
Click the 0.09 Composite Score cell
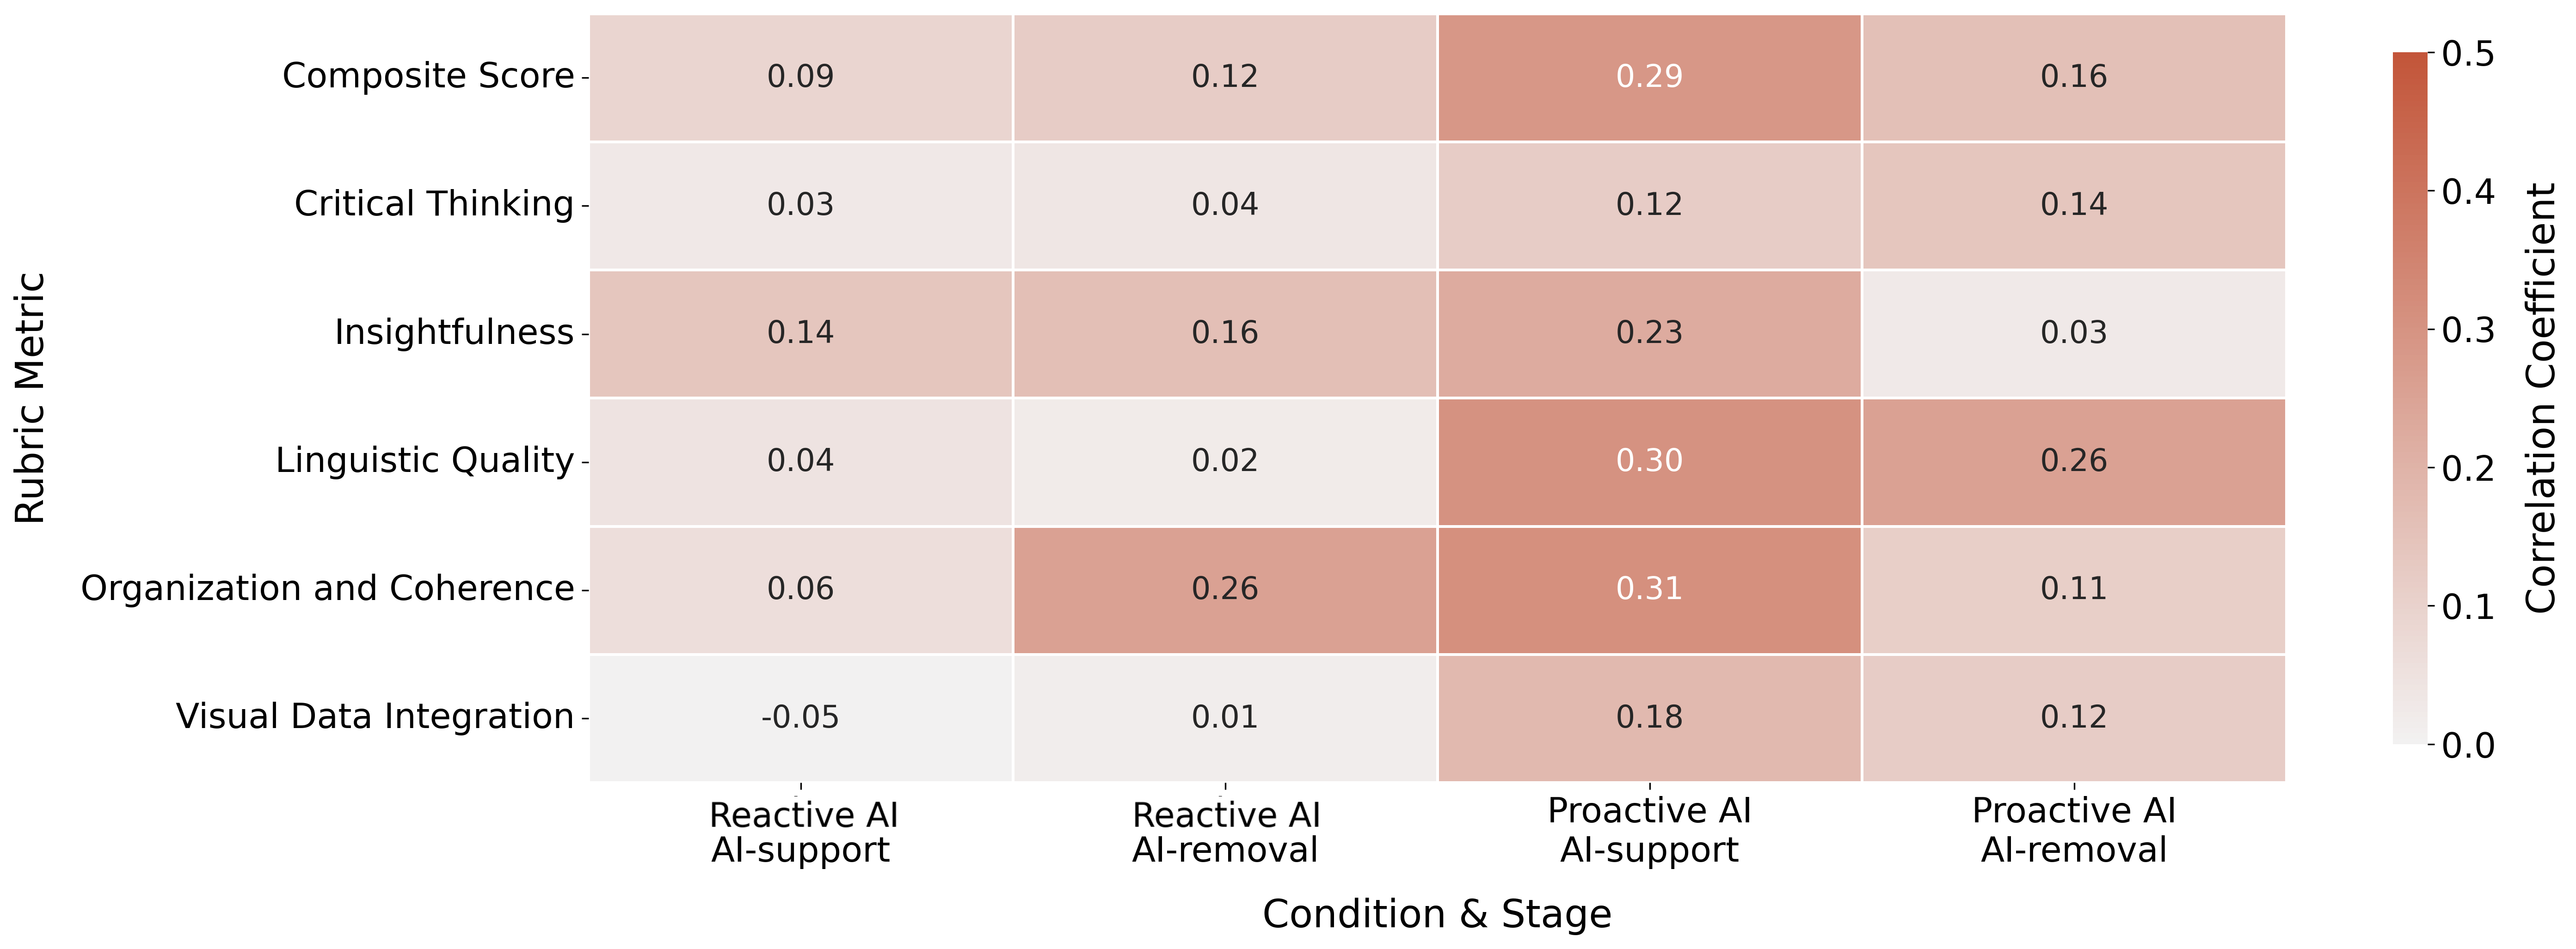point(800,77)
